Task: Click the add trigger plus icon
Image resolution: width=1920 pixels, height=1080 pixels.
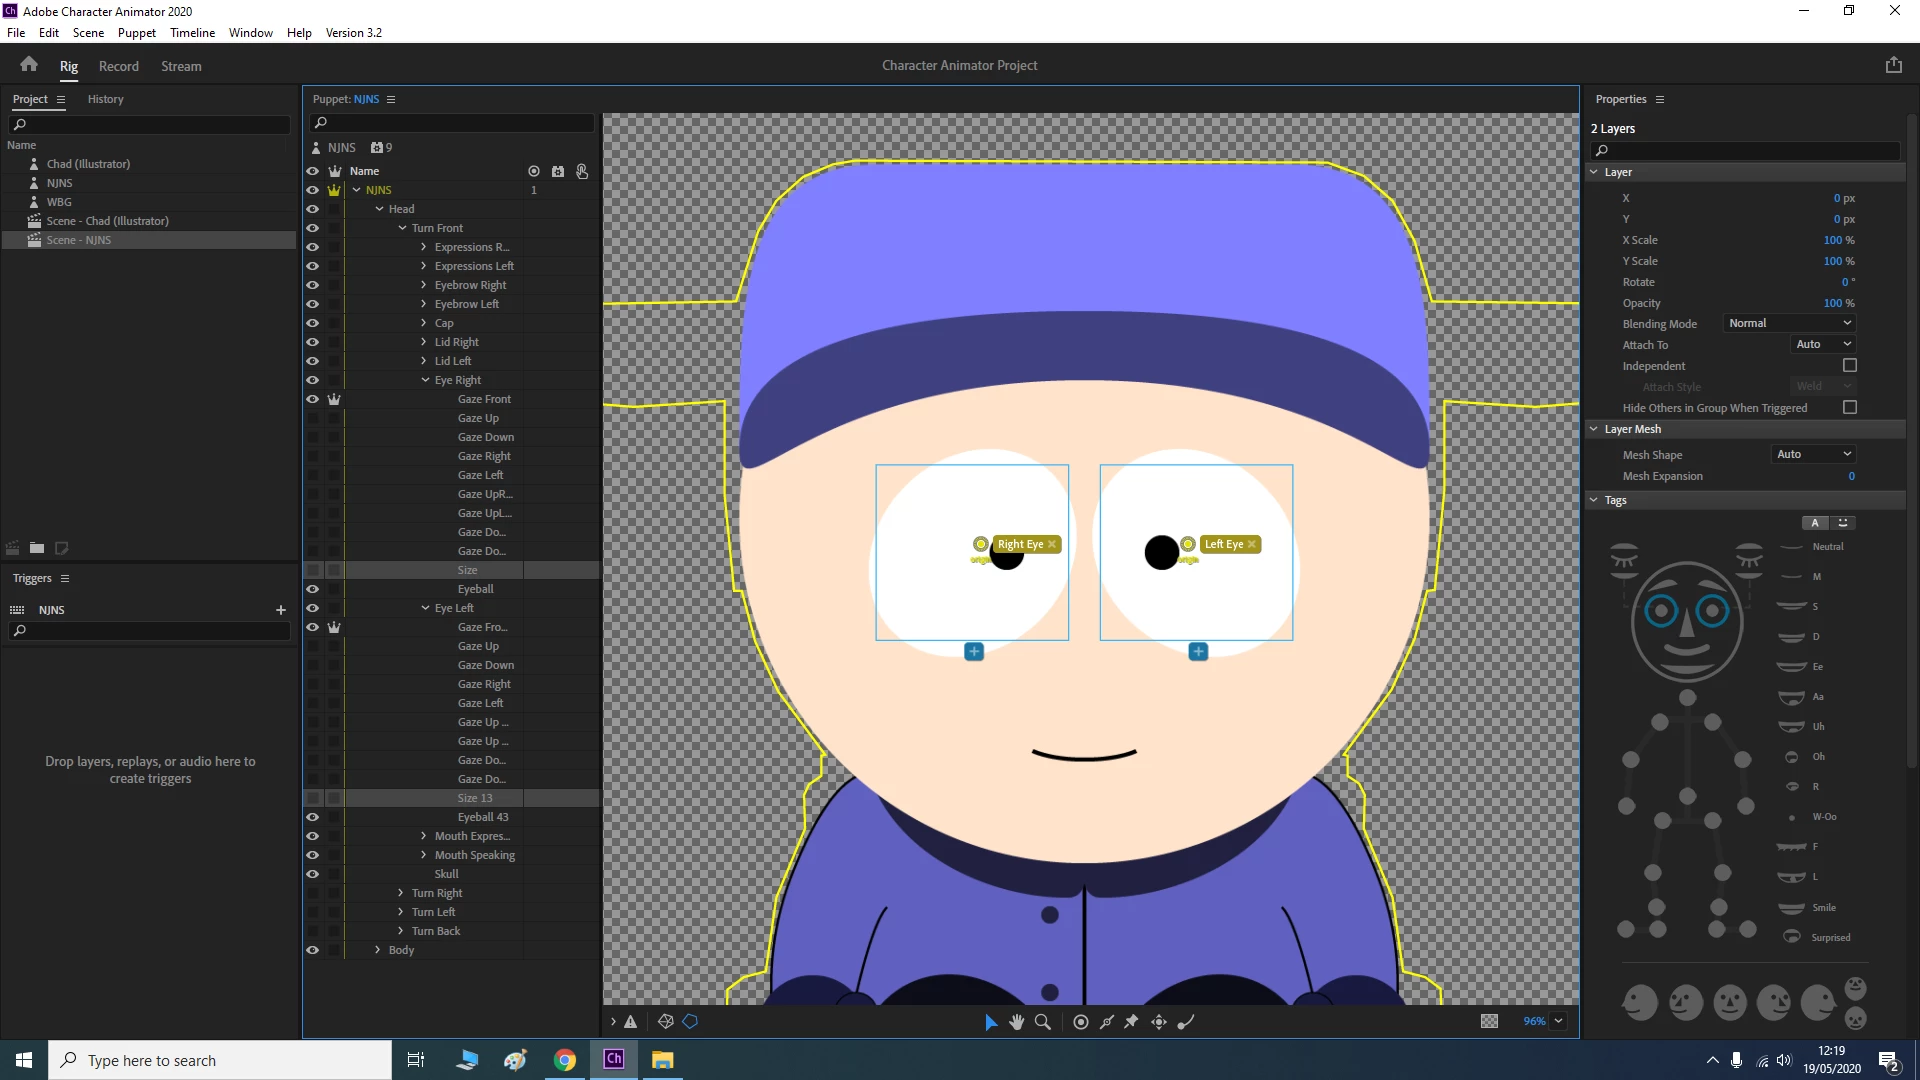Action: click(281, 609)
